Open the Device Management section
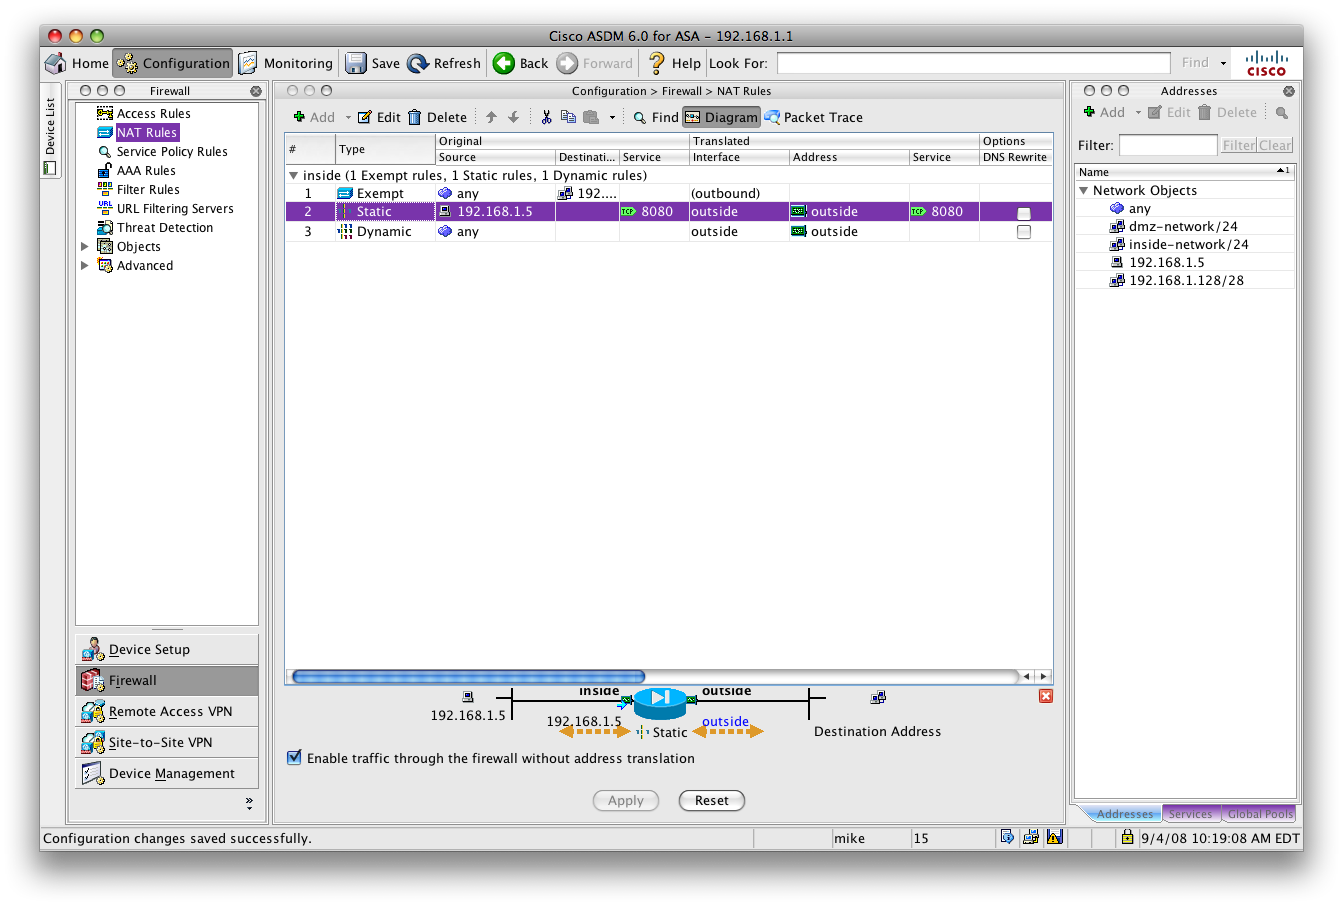The height and width of the screenshot is (906, 1343). click(167, 773)
